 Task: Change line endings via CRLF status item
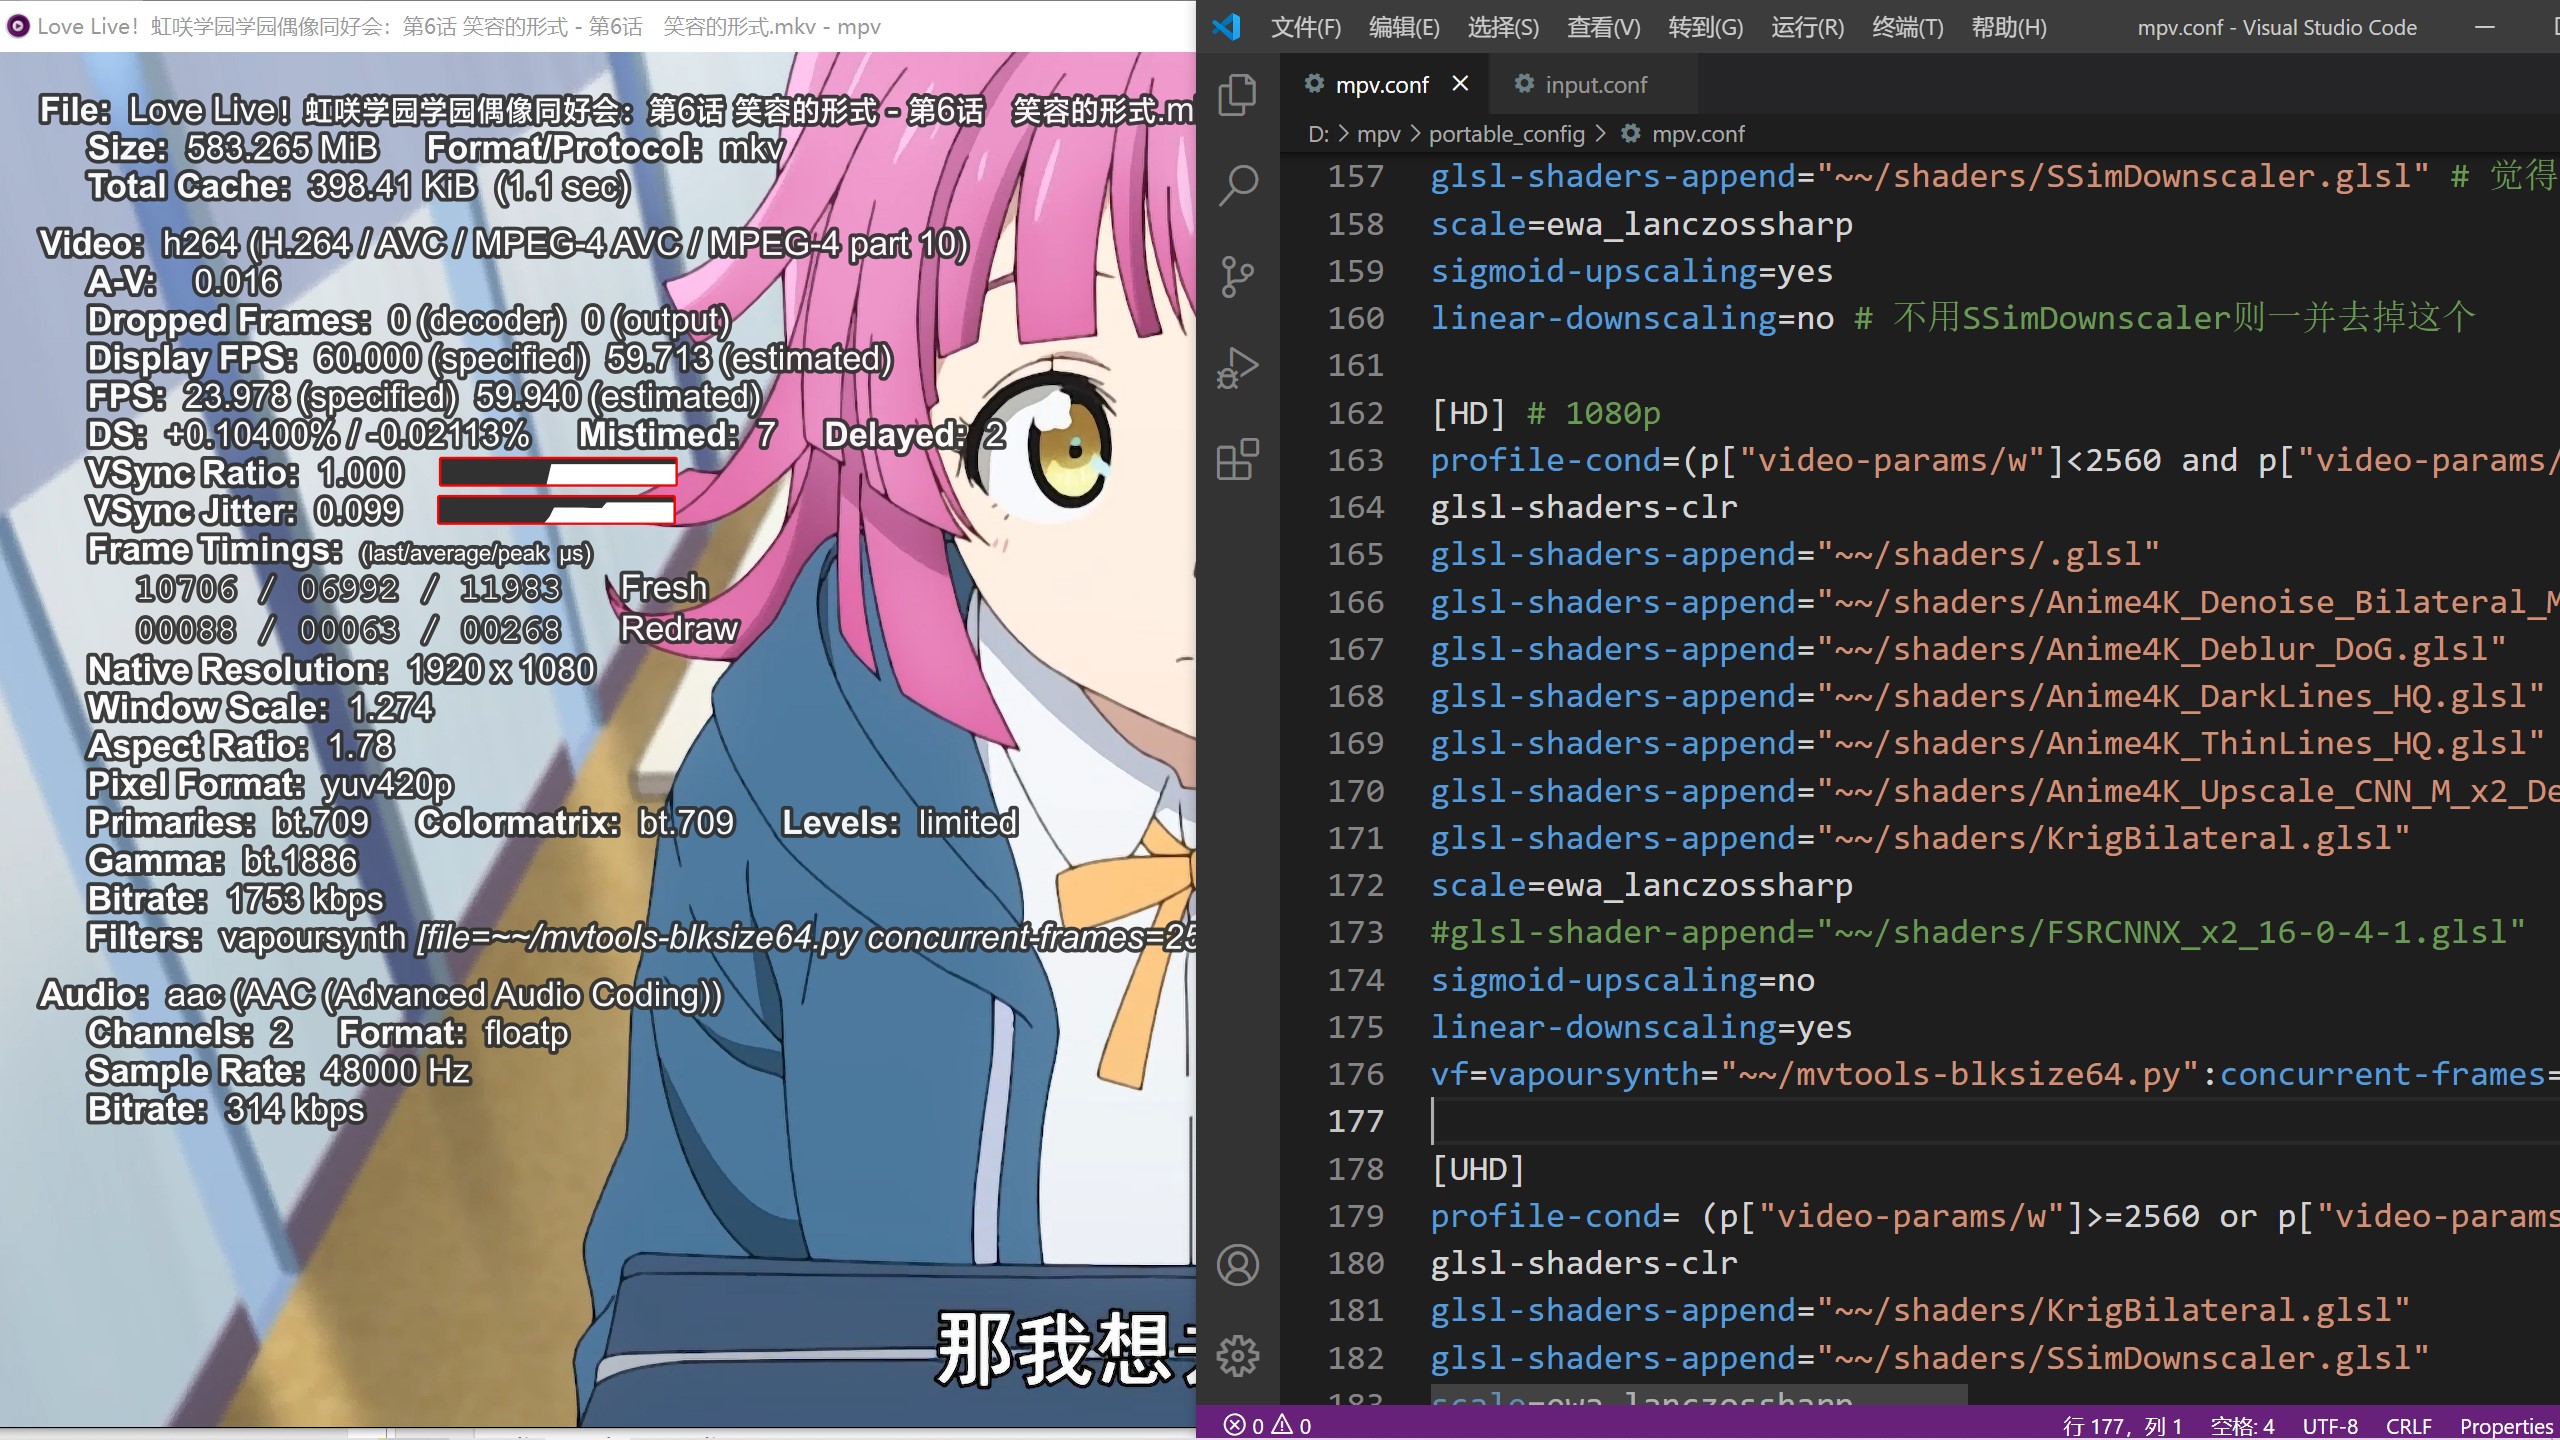click(x=2407, y=1425)
